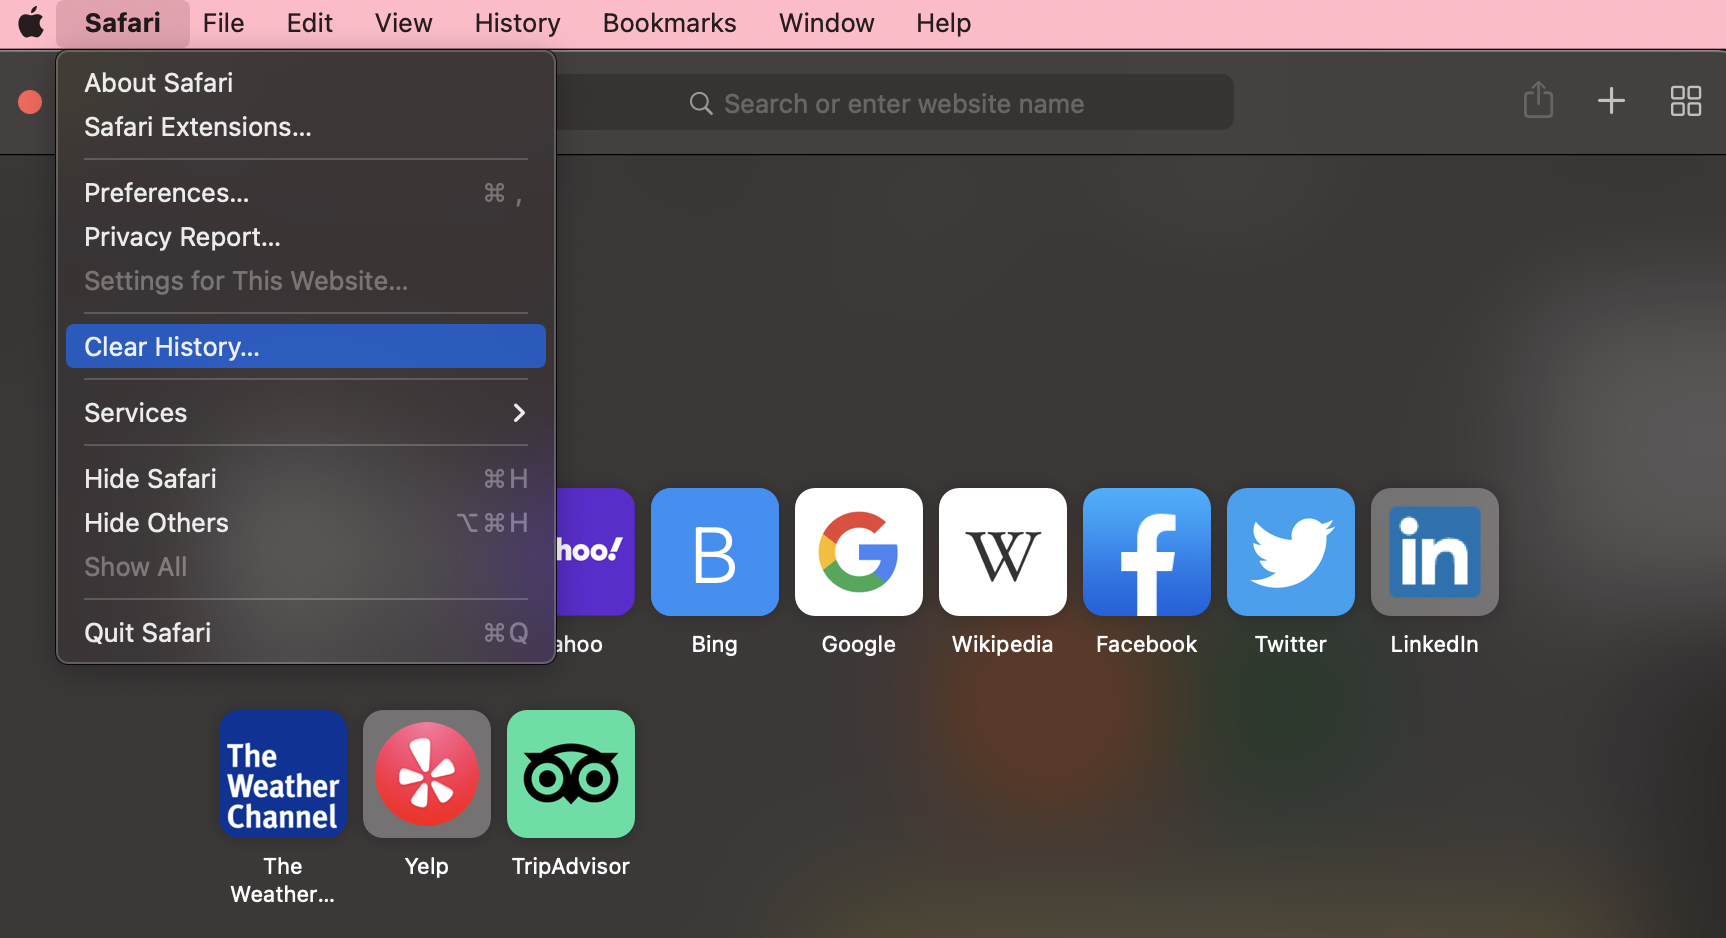
Task: Open the Wikipedia favorite icon
Action: coord(1003,552)
